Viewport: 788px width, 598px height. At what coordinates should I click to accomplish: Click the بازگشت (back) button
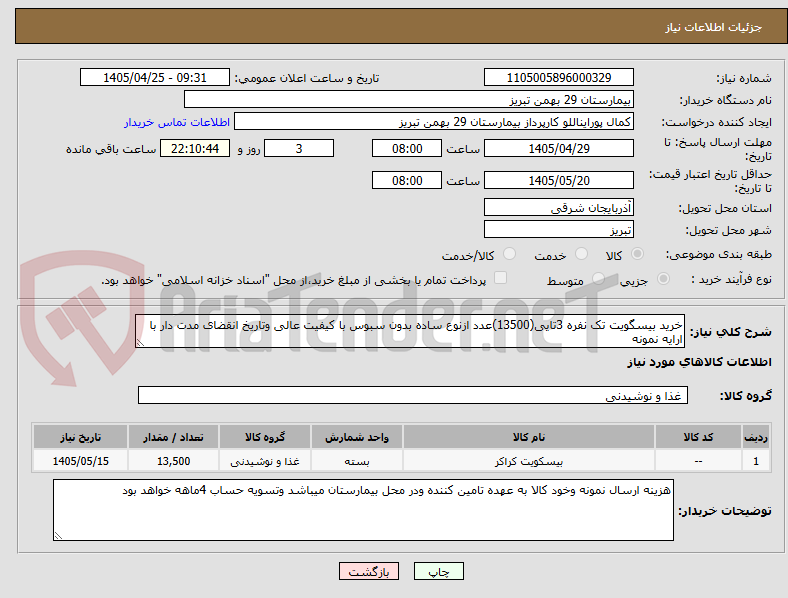coord(369,571)
